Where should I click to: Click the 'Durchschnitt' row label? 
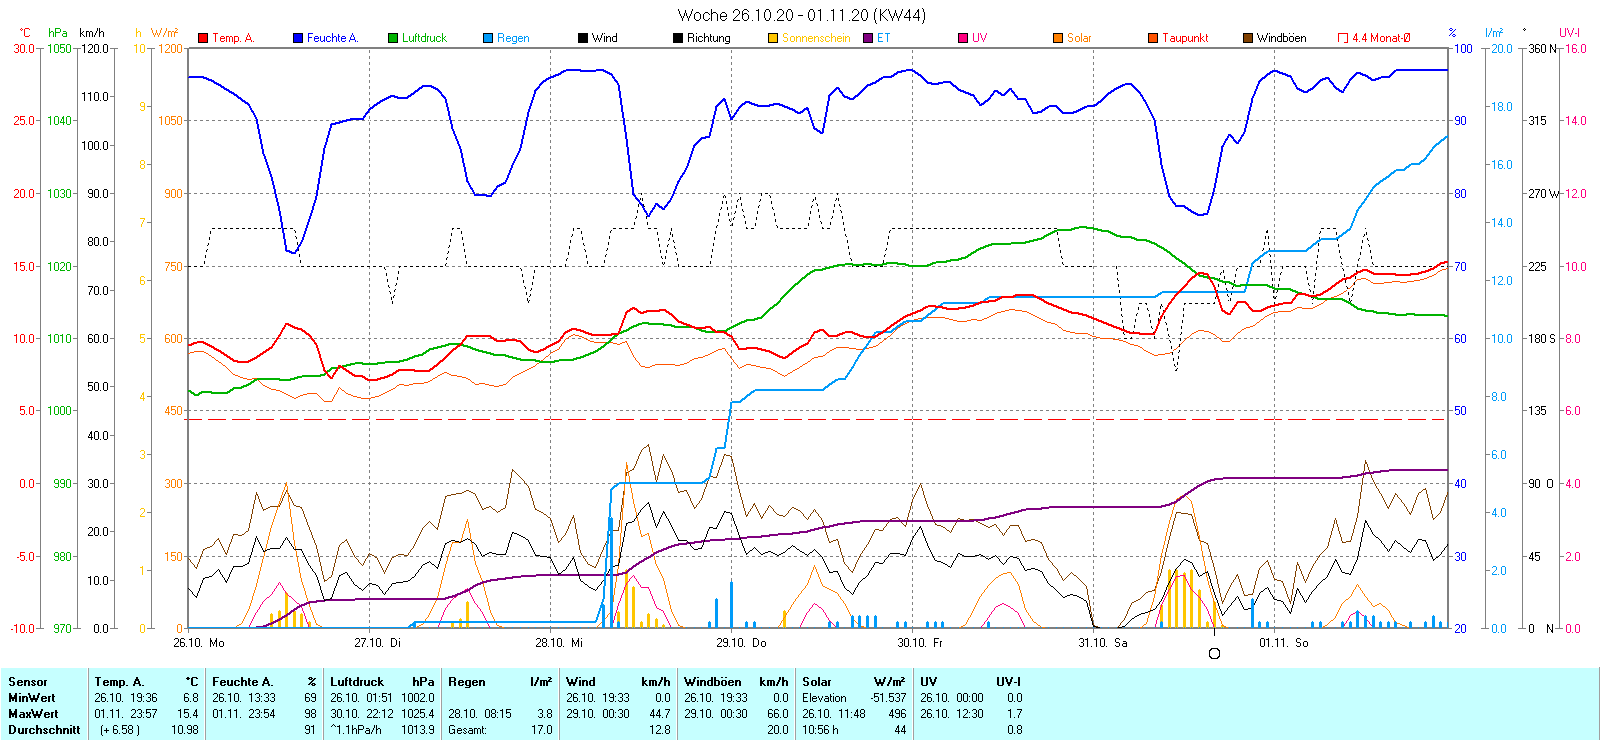point(44,730)
